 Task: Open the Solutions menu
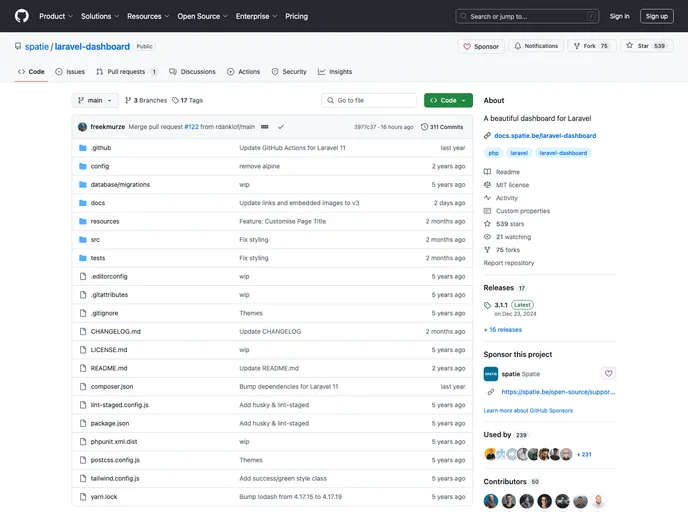(100, 16)
